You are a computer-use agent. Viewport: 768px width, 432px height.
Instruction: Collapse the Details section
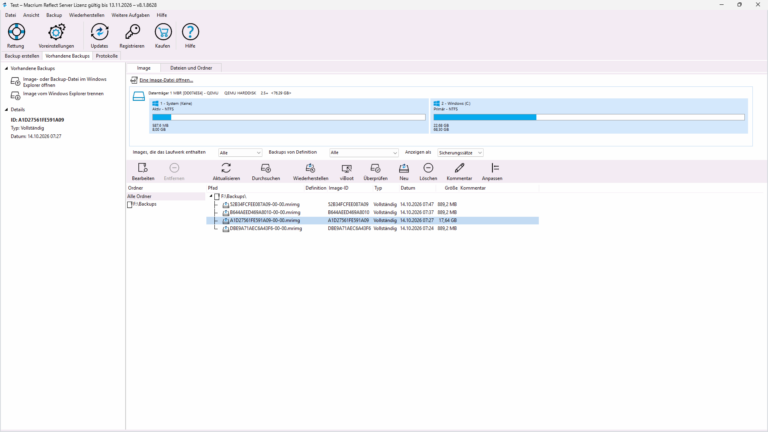[x=6, y=110]
